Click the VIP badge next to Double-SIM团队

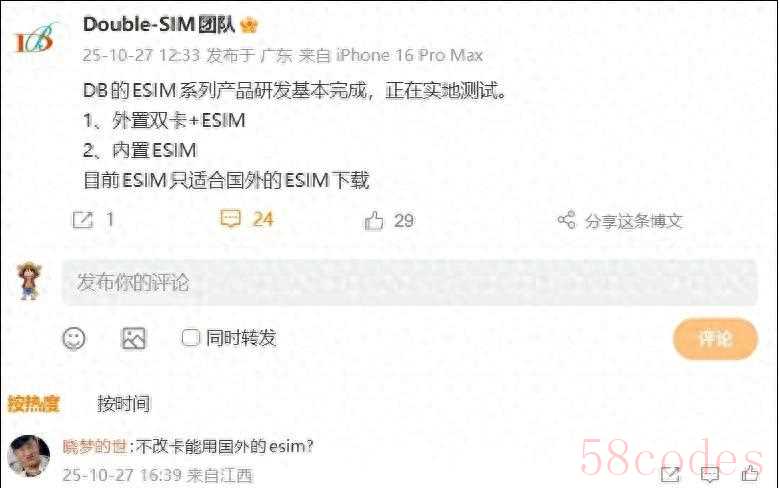248,25
